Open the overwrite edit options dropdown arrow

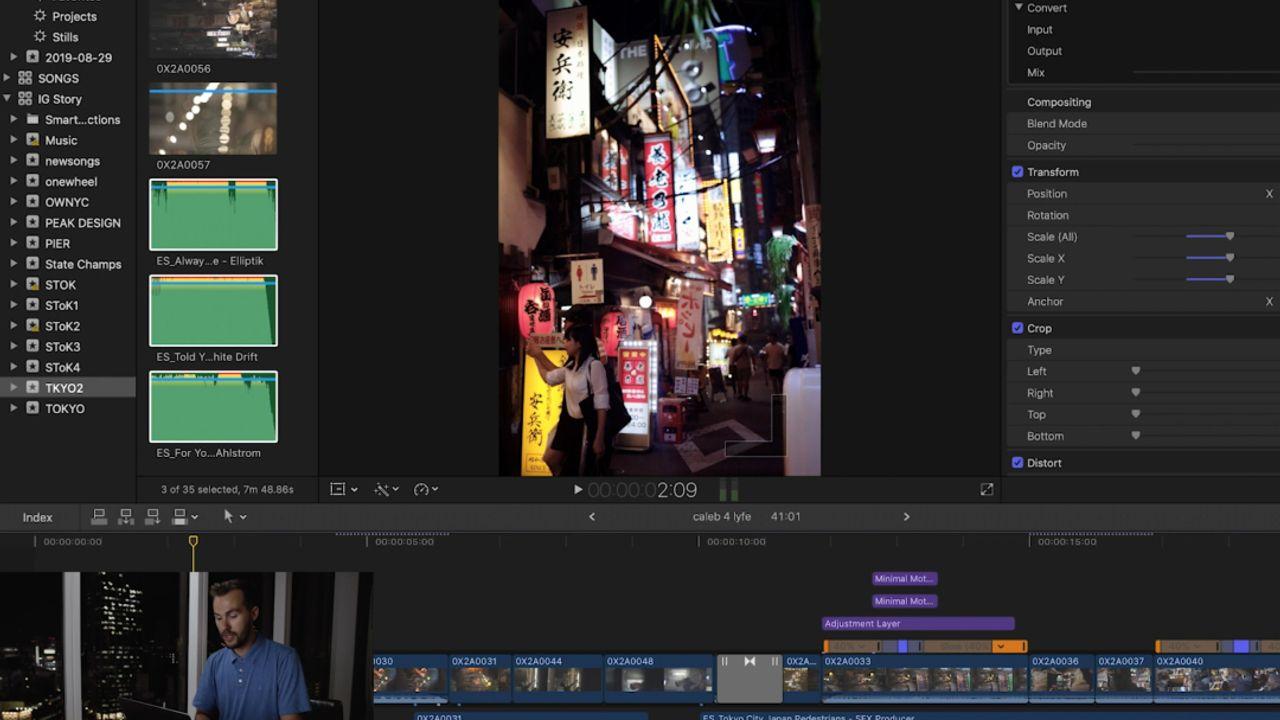point(194,517)
